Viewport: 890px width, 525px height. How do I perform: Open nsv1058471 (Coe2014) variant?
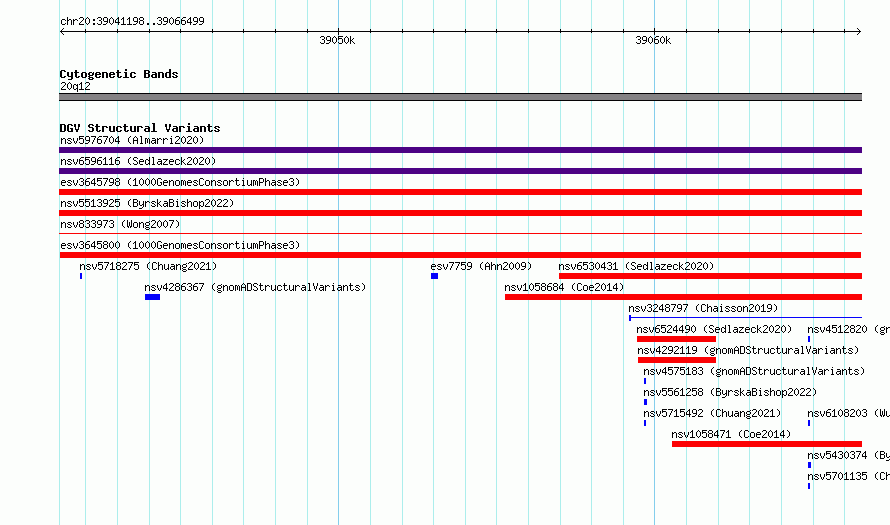point(731,434)
